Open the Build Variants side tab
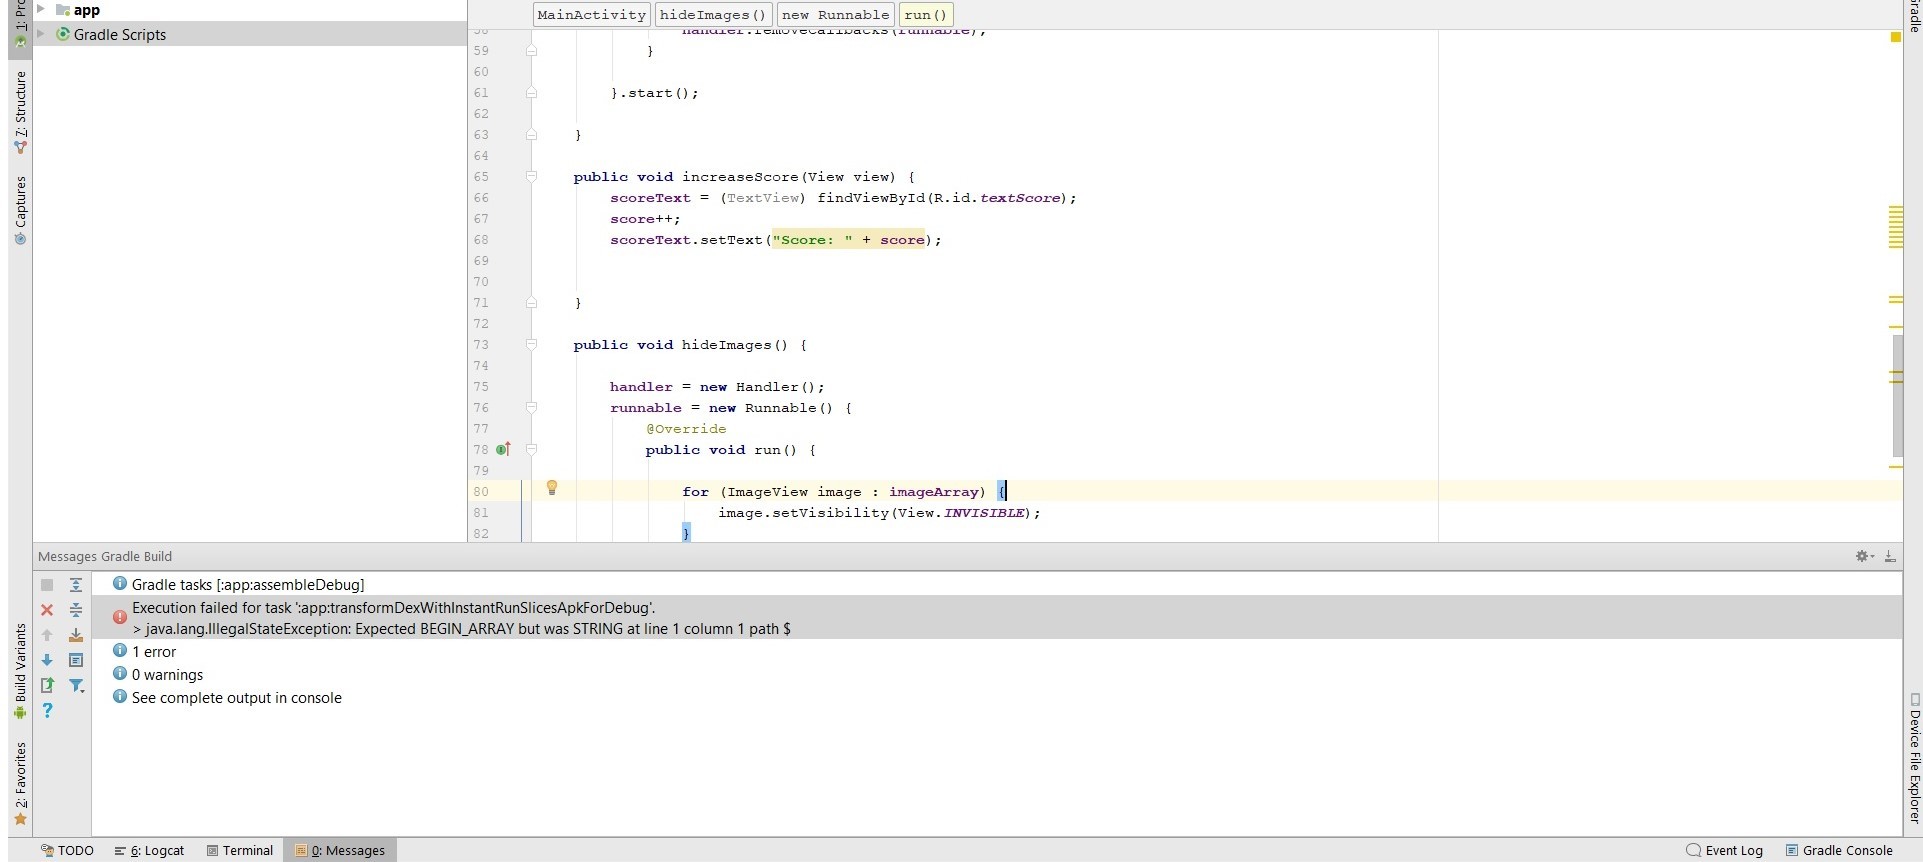Viewport: 1923px width, 862px height. 20,671
